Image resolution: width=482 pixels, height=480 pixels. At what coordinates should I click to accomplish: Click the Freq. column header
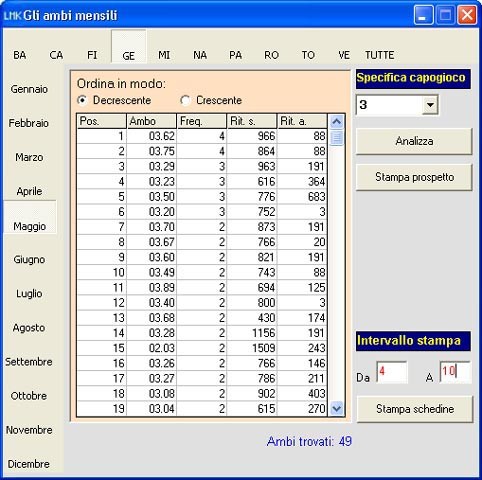[202, 121]
